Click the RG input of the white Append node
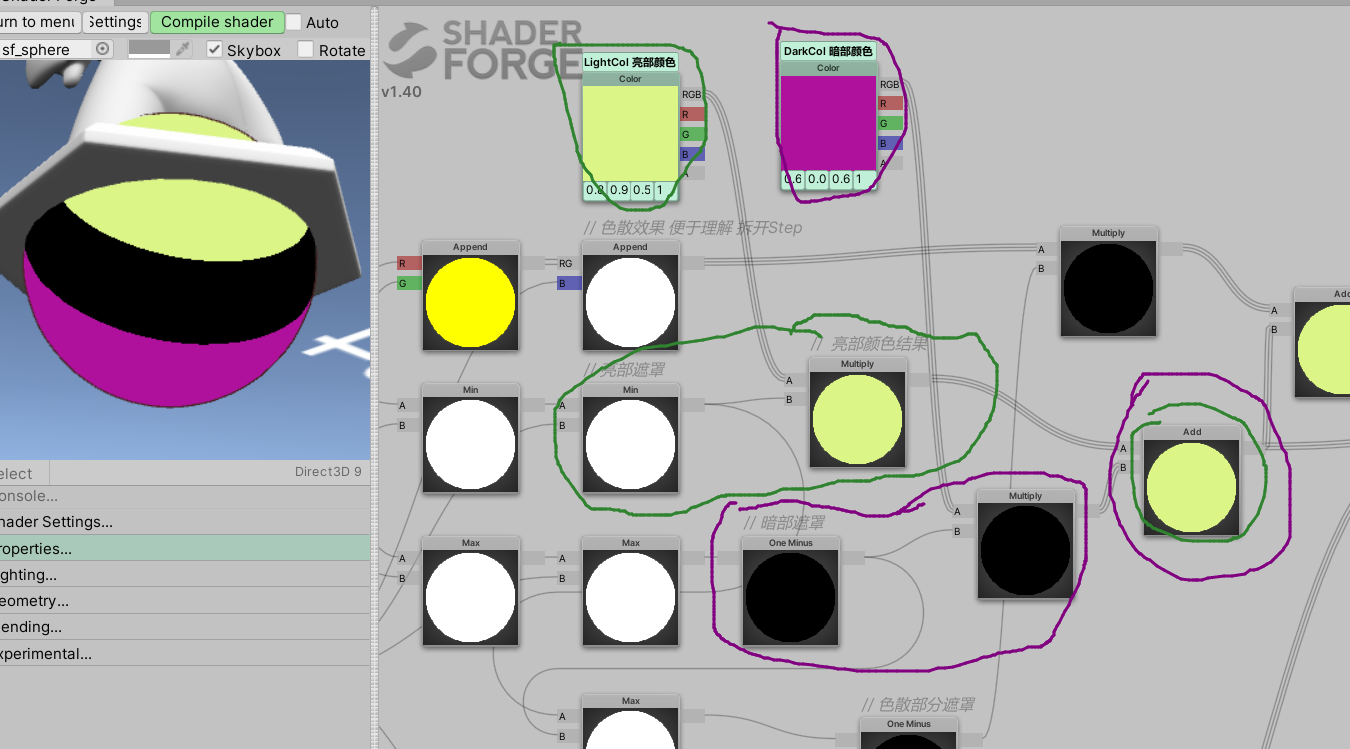 click(568, 263)
